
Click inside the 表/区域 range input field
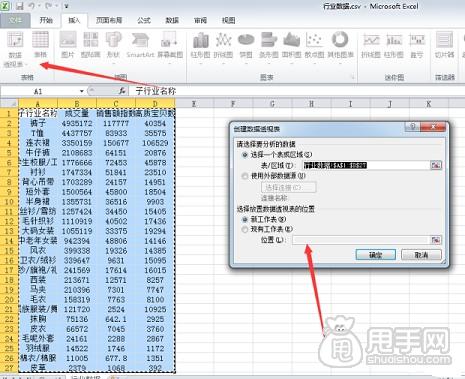pos(366,165)
